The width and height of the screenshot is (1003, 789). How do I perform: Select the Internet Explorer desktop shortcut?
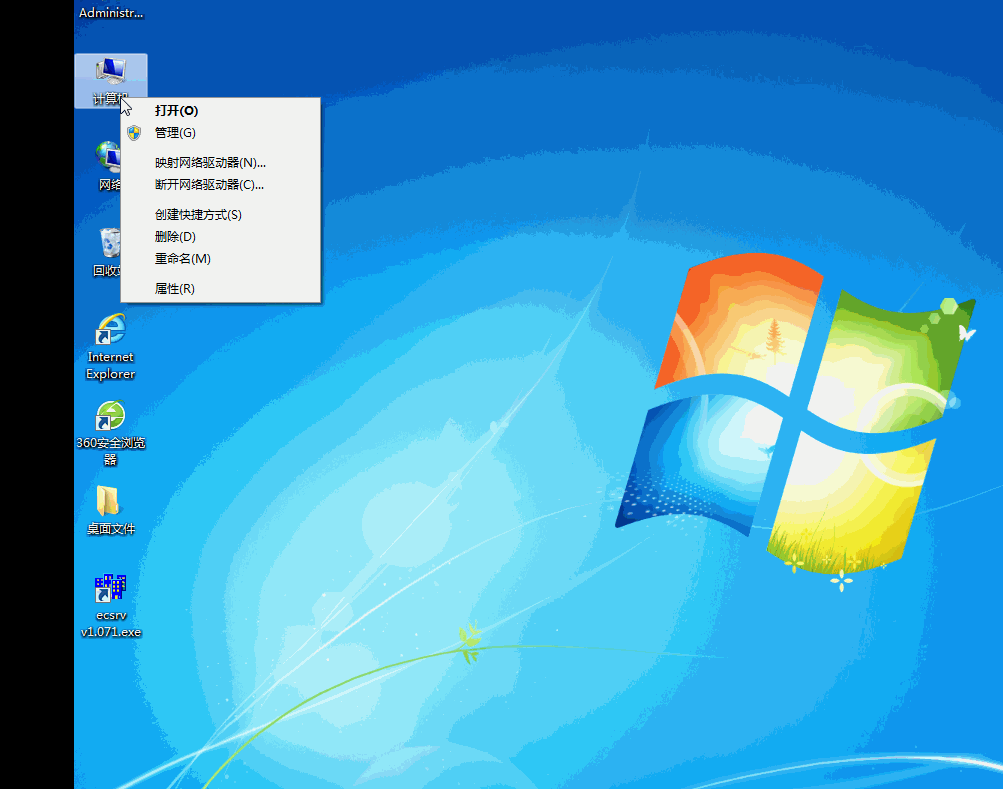(111, 347)
